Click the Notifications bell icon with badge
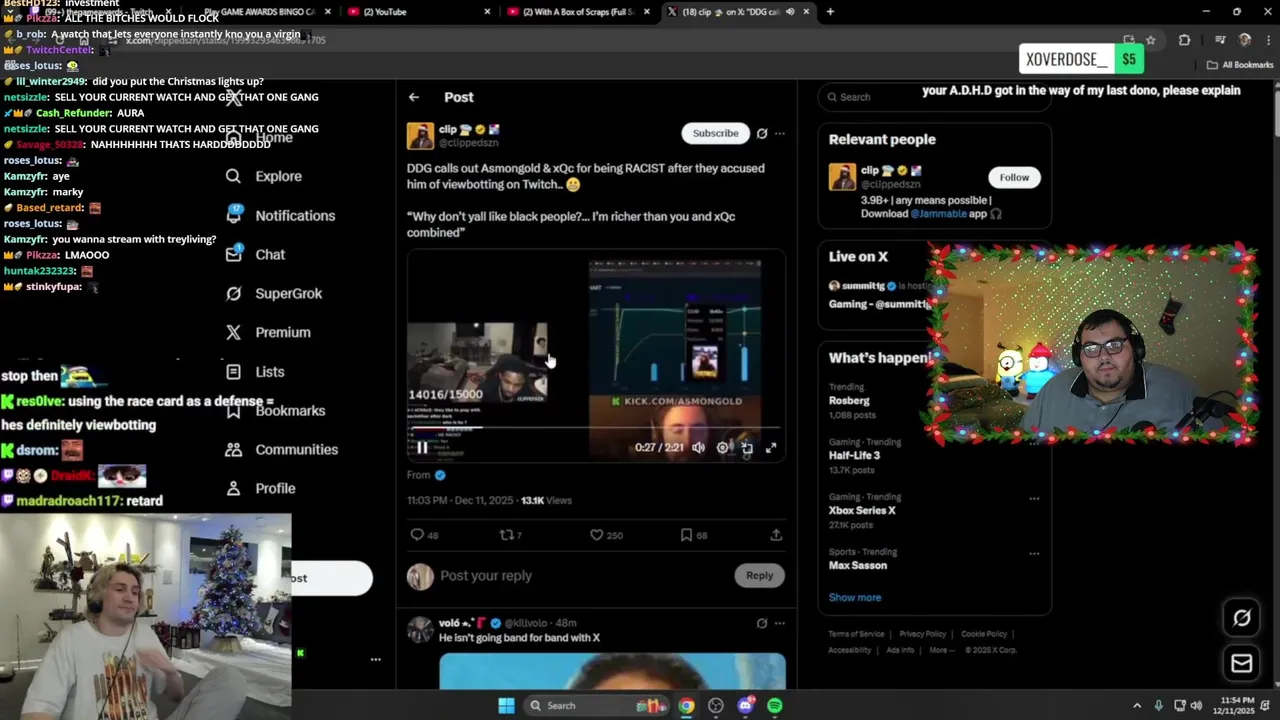 pos(234,214)
